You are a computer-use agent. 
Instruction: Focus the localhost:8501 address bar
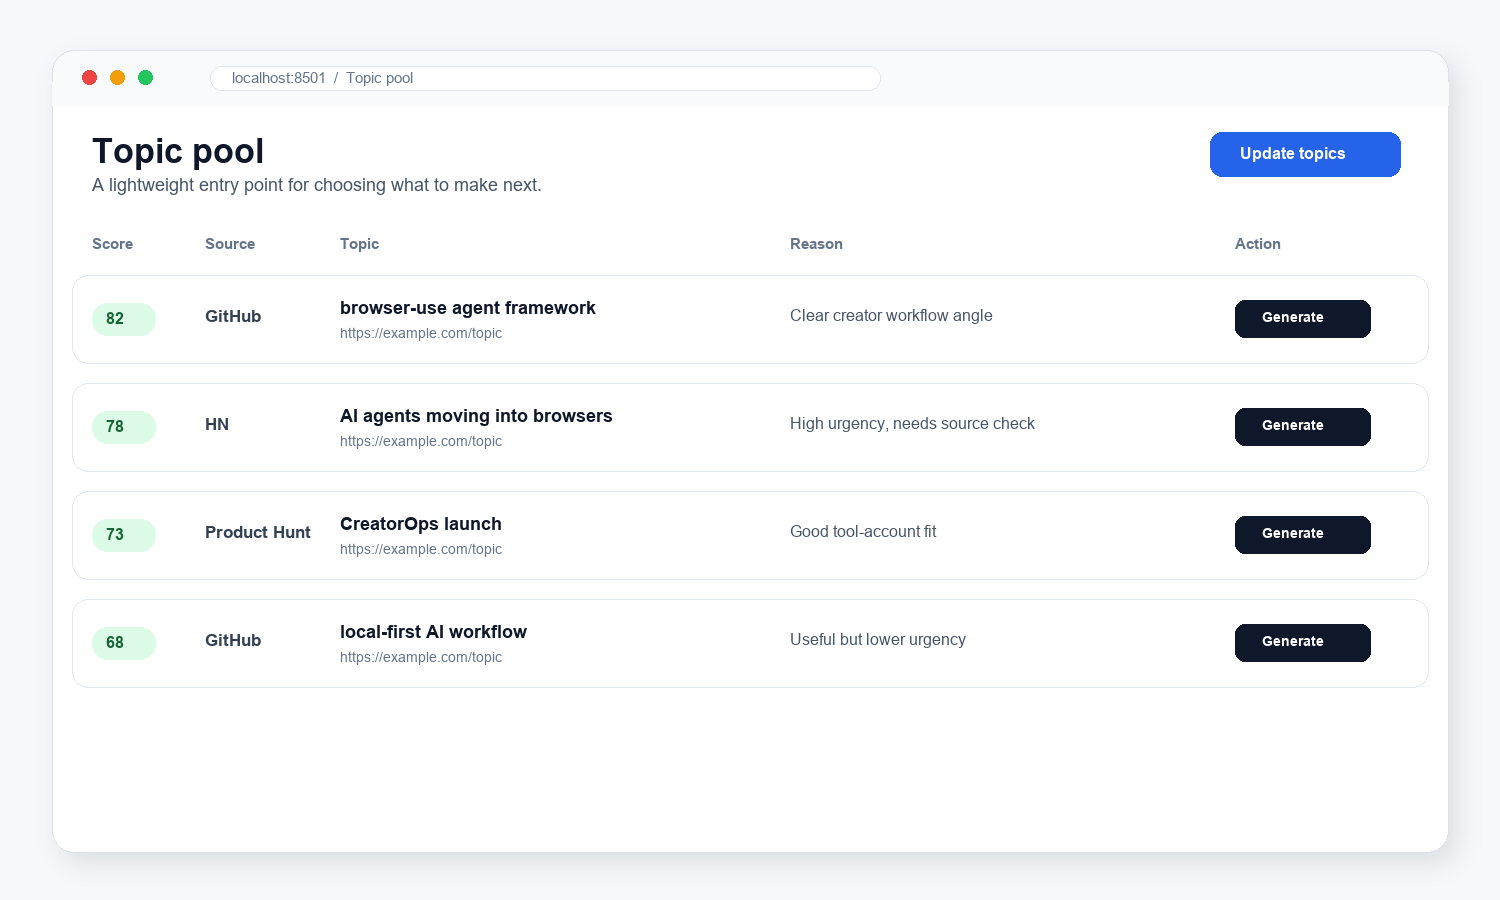point(545,78)
